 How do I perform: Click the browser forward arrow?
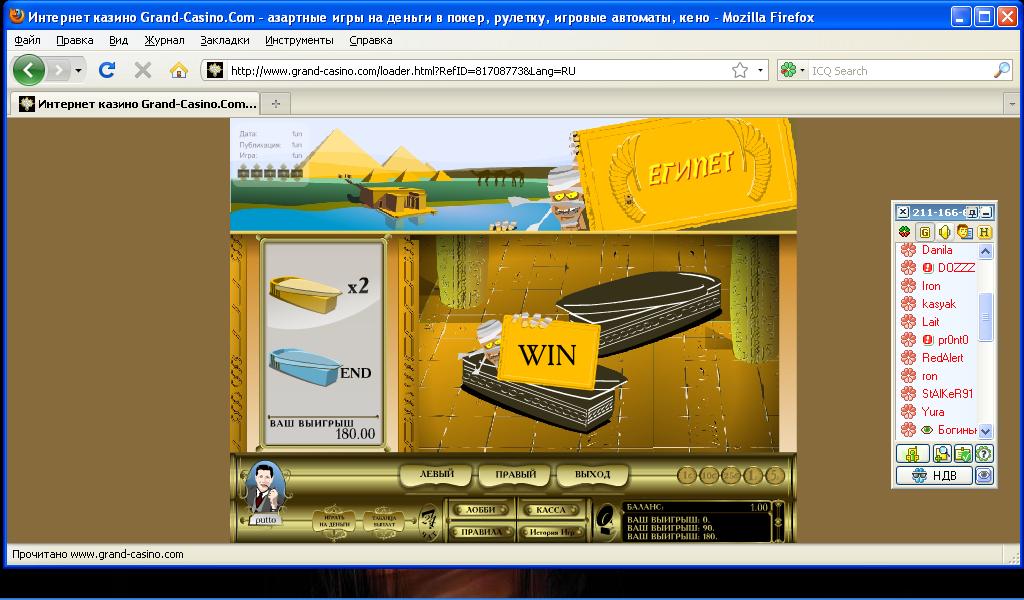point(58,70)
